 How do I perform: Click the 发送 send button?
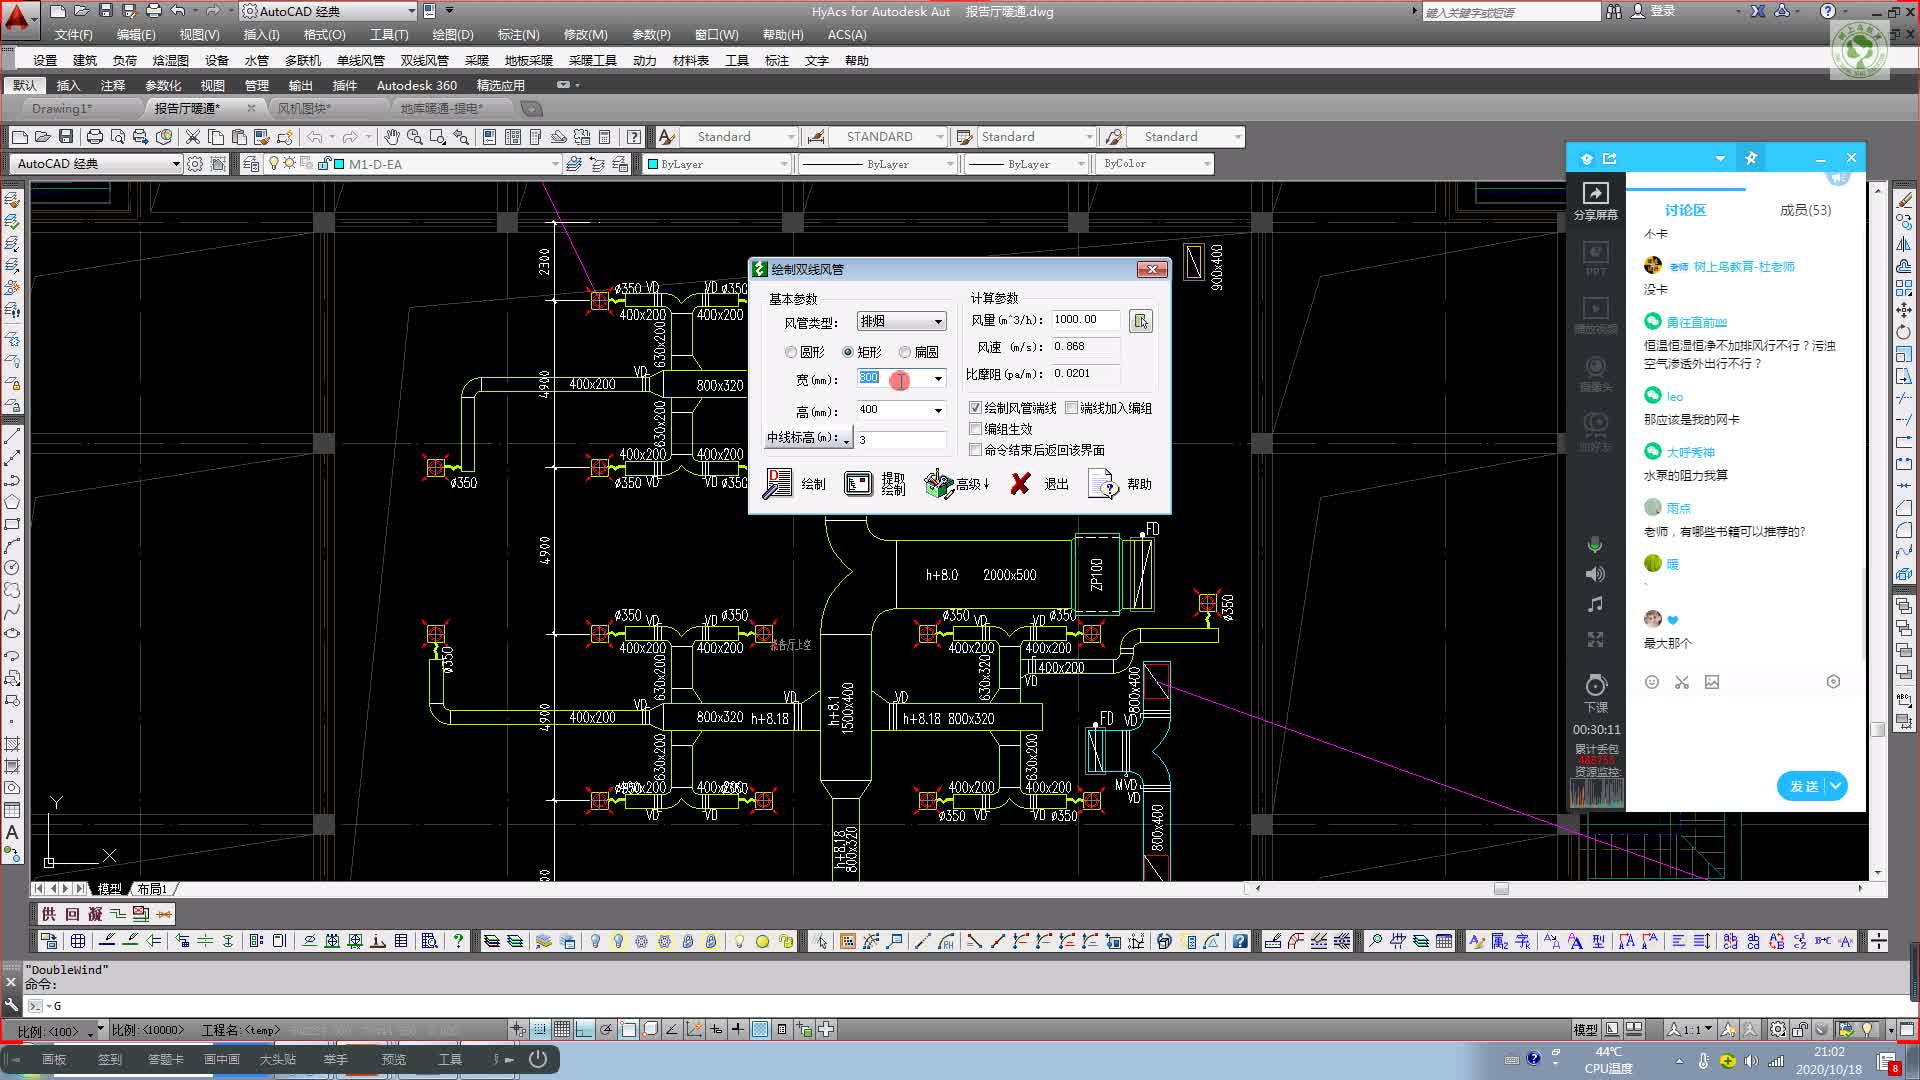[x=1803, y=786]
